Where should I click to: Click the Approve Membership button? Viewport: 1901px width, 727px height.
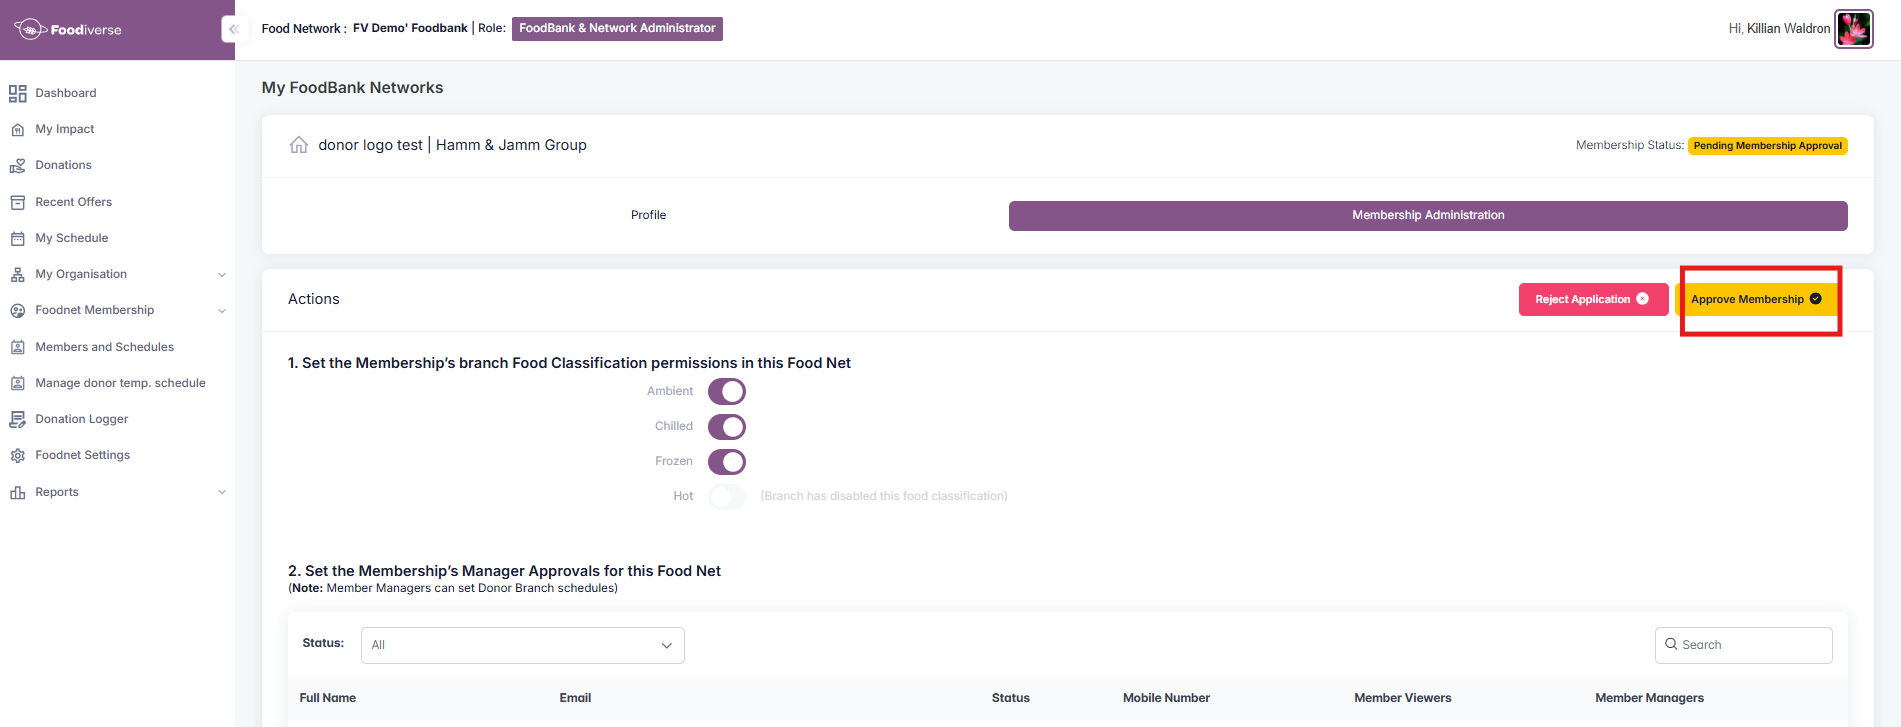tap(1757, 299)
